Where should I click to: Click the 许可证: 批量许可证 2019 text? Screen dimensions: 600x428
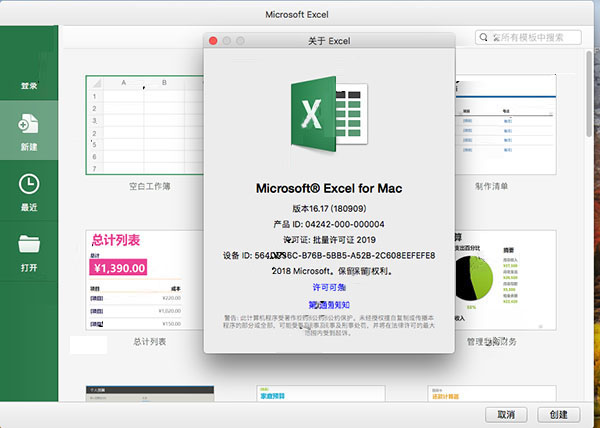tap(329, 240)
